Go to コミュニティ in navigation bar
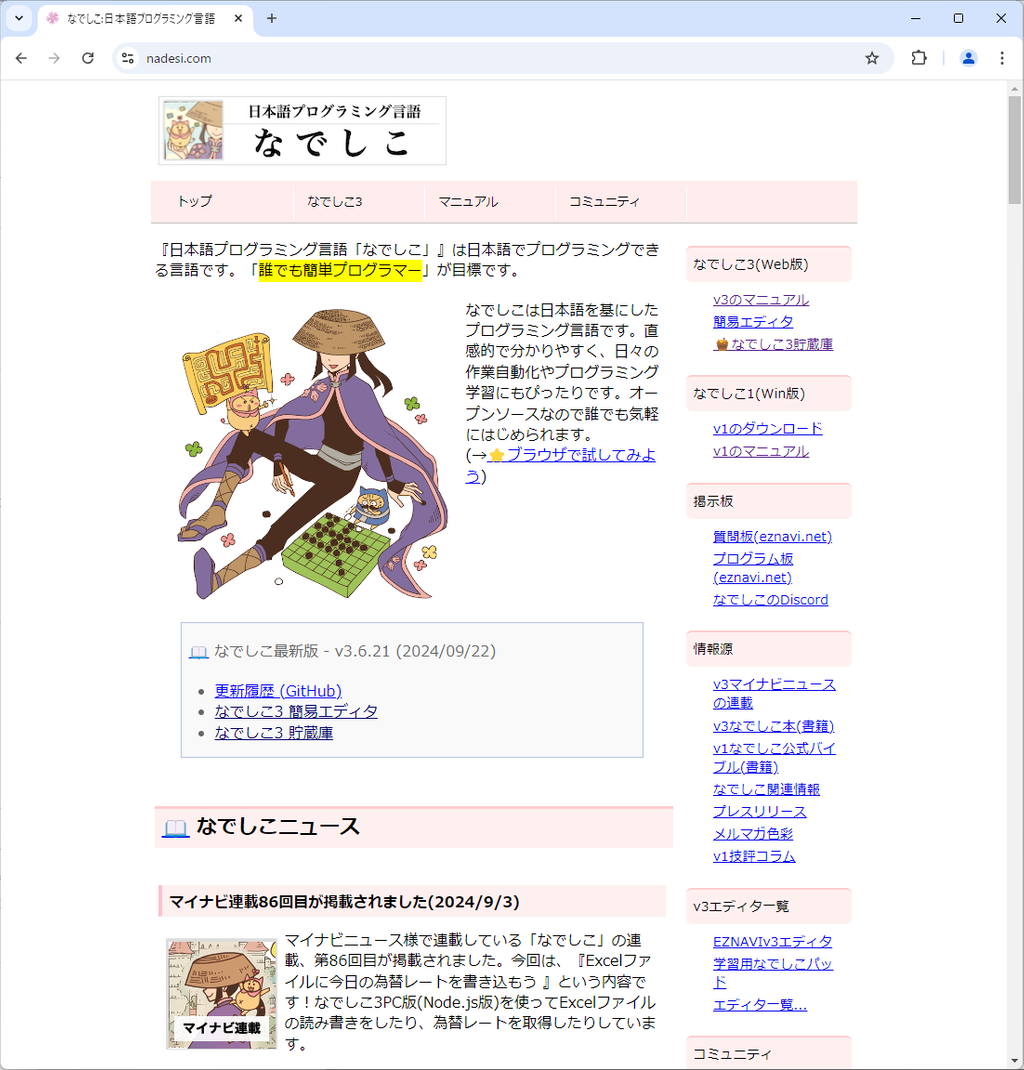Viewport: 1024px width, 1070px height. pyautogui.click(x=604, y=201)
